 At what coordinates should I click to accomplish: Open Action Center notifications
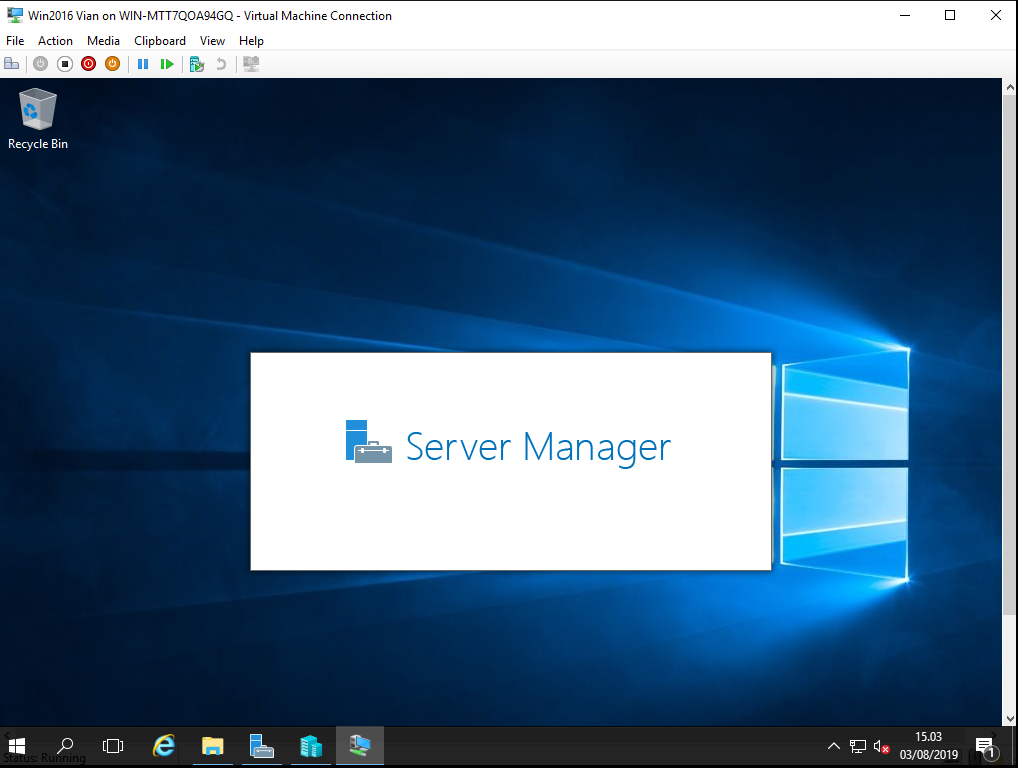(x=984, y=746)
